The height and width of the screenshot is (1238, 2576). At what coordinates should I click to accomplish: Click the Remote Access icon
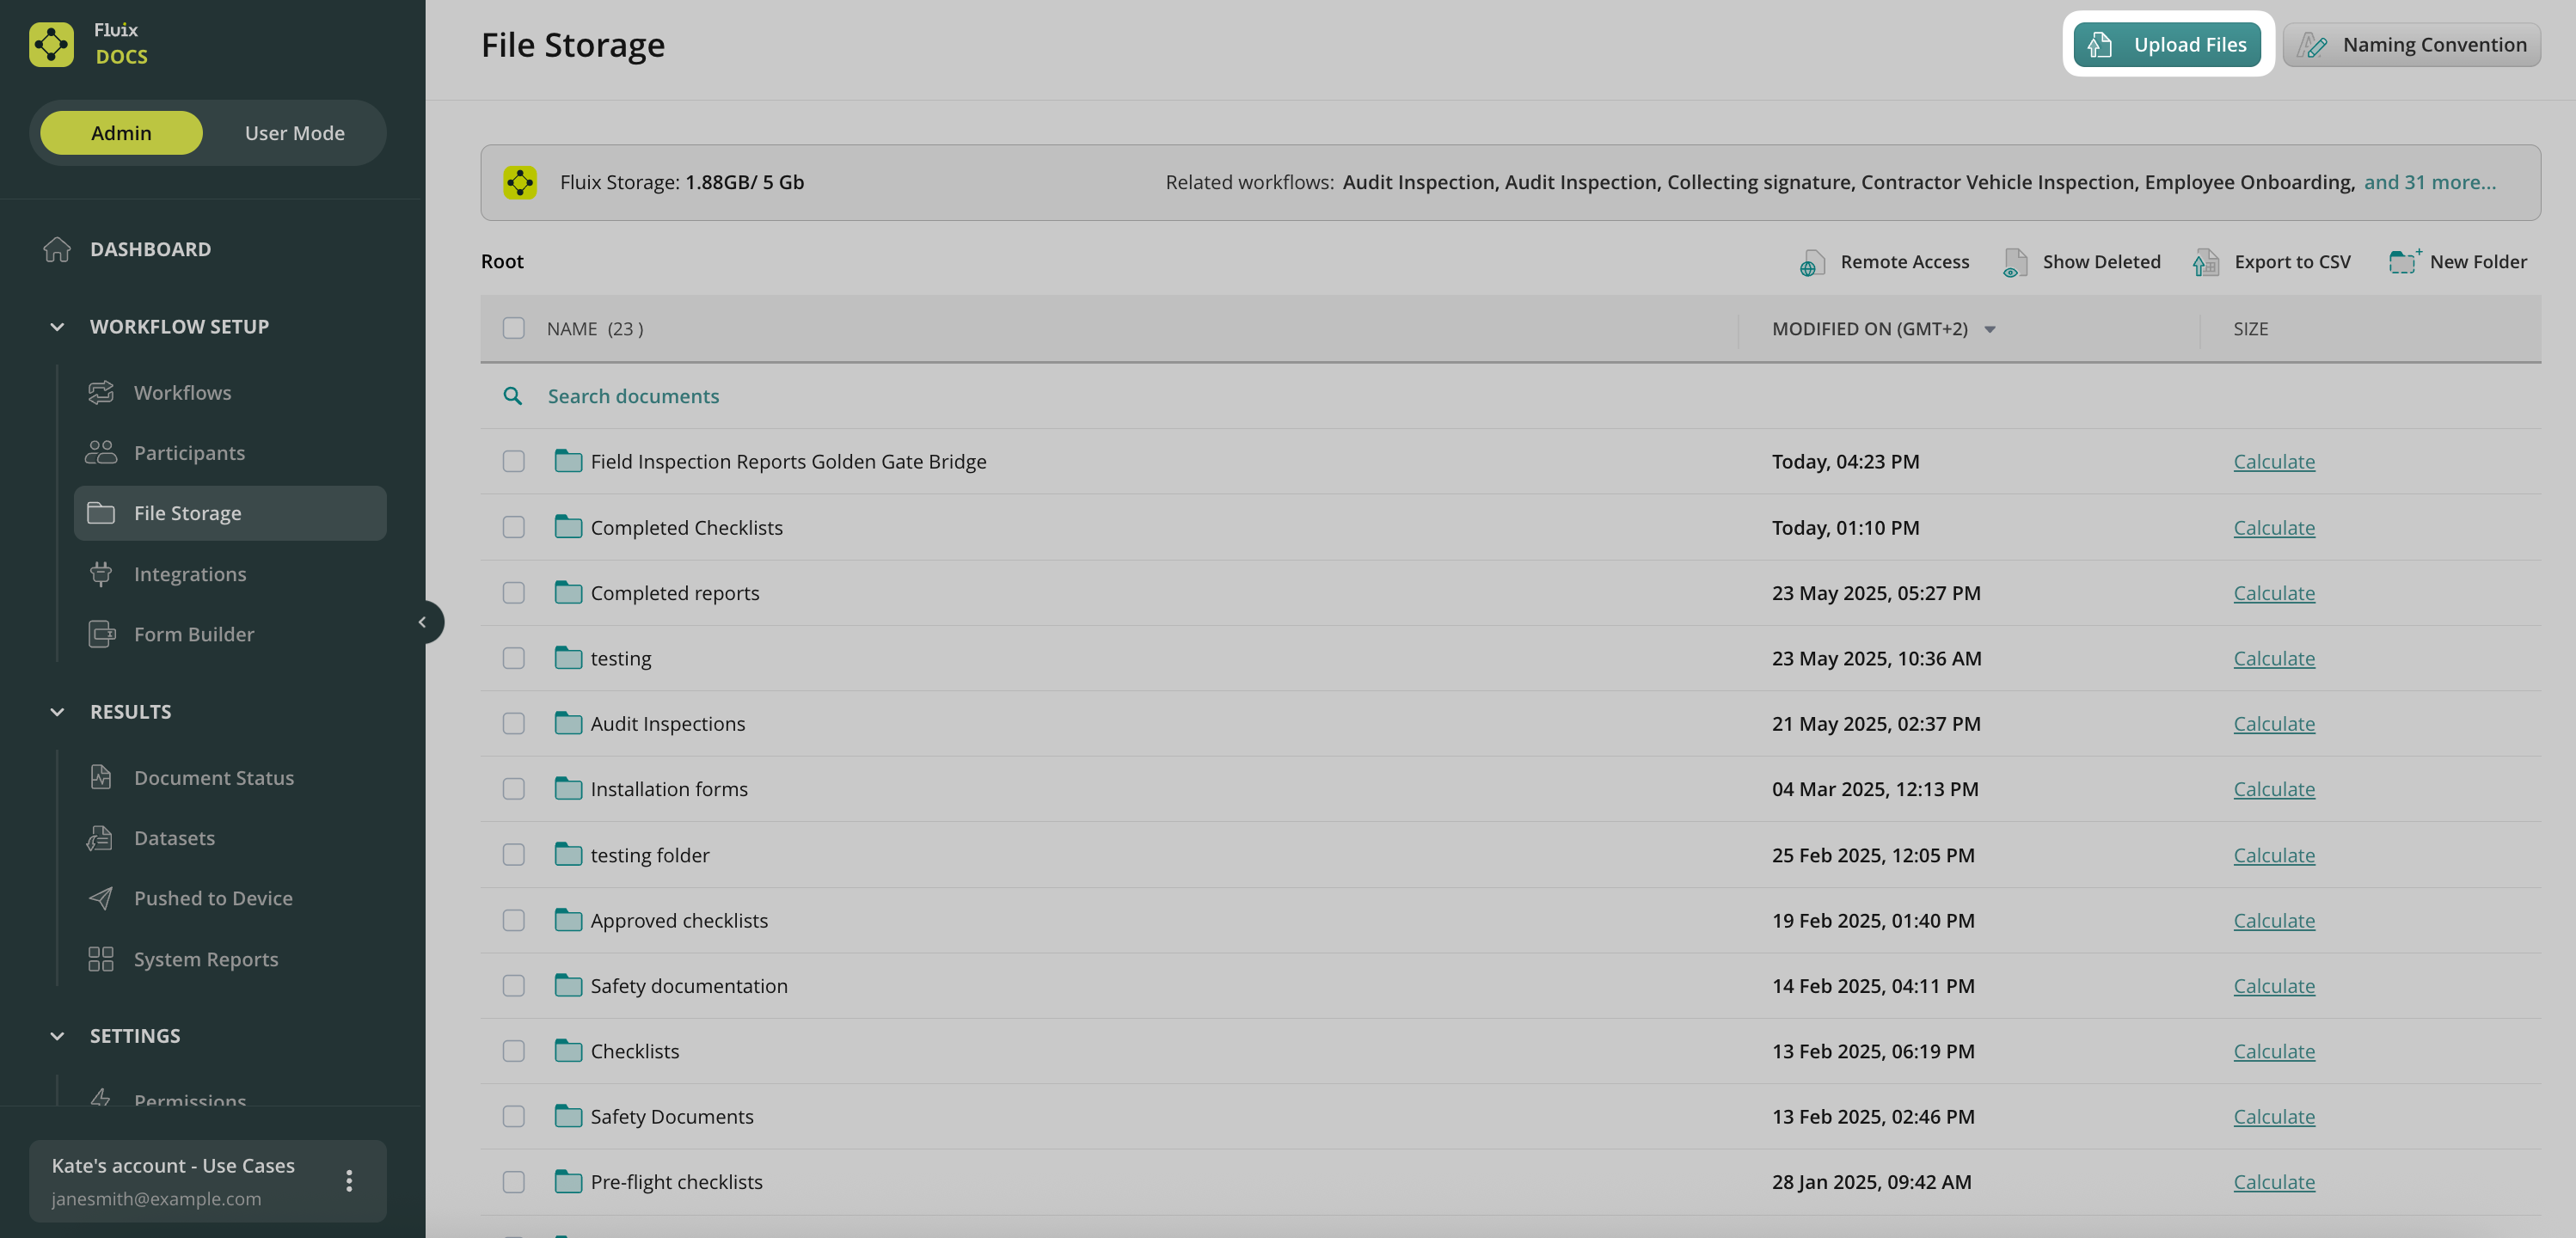pos(1811,263)
